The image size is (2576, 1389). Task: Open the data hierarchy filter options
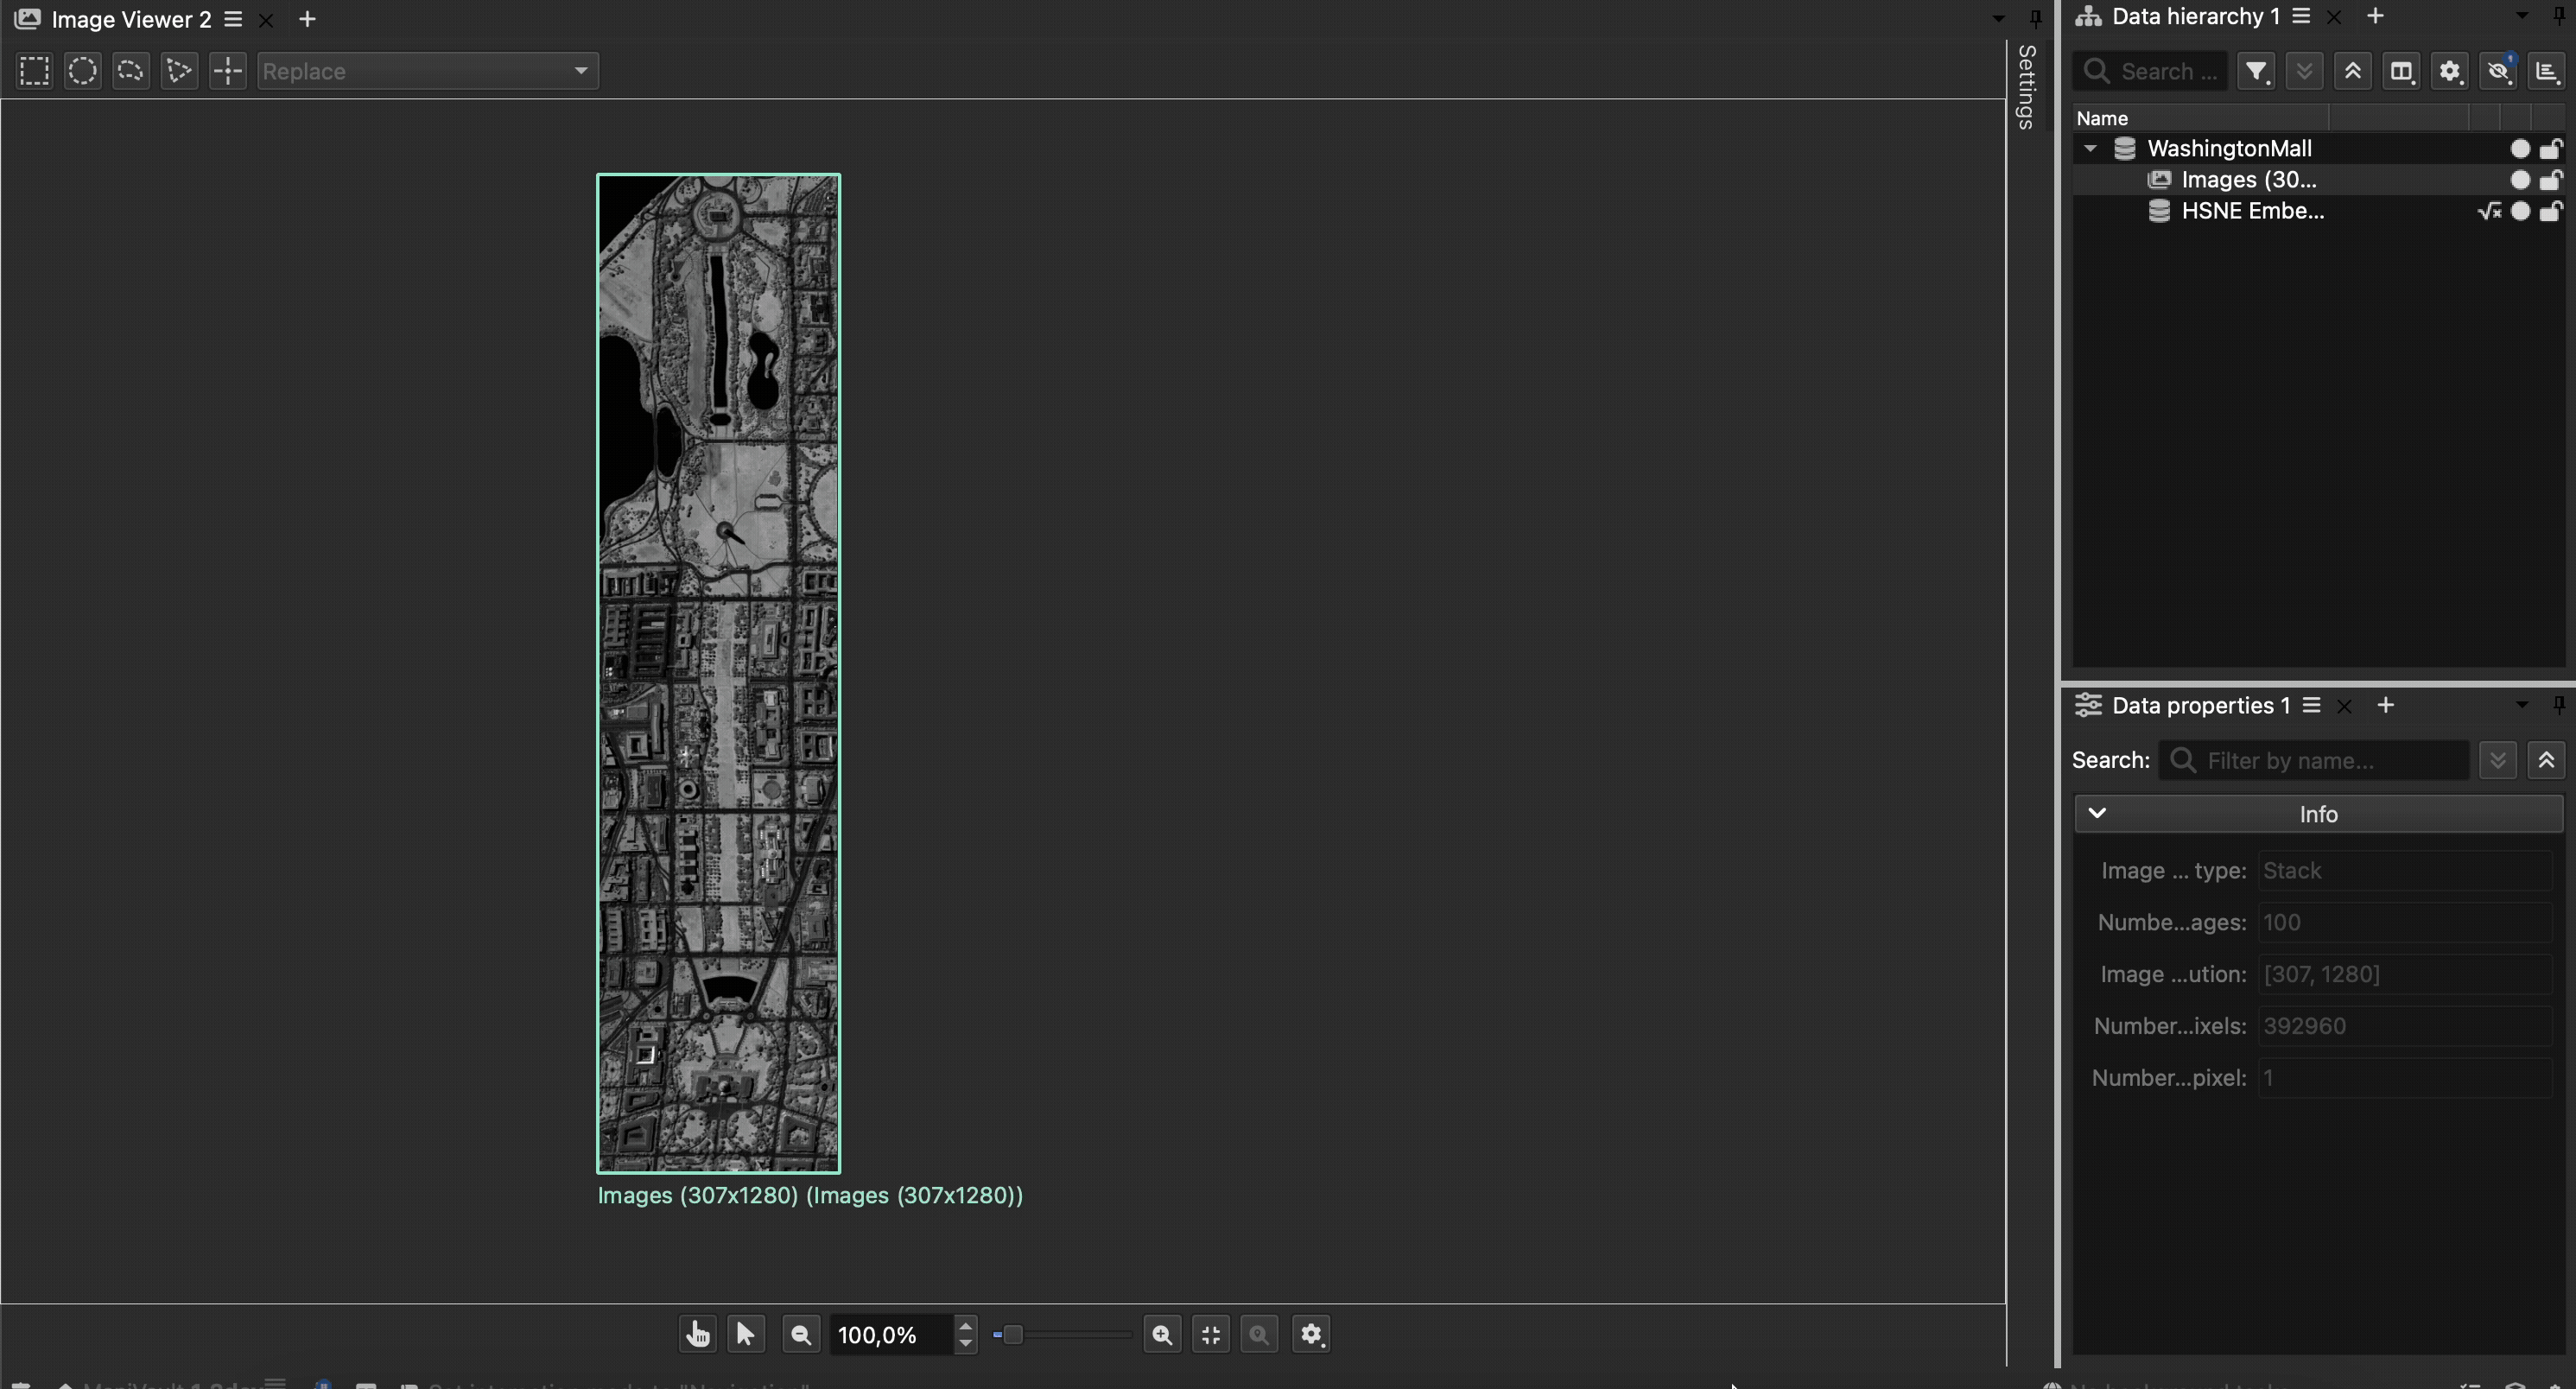[x=2256, y=70]
